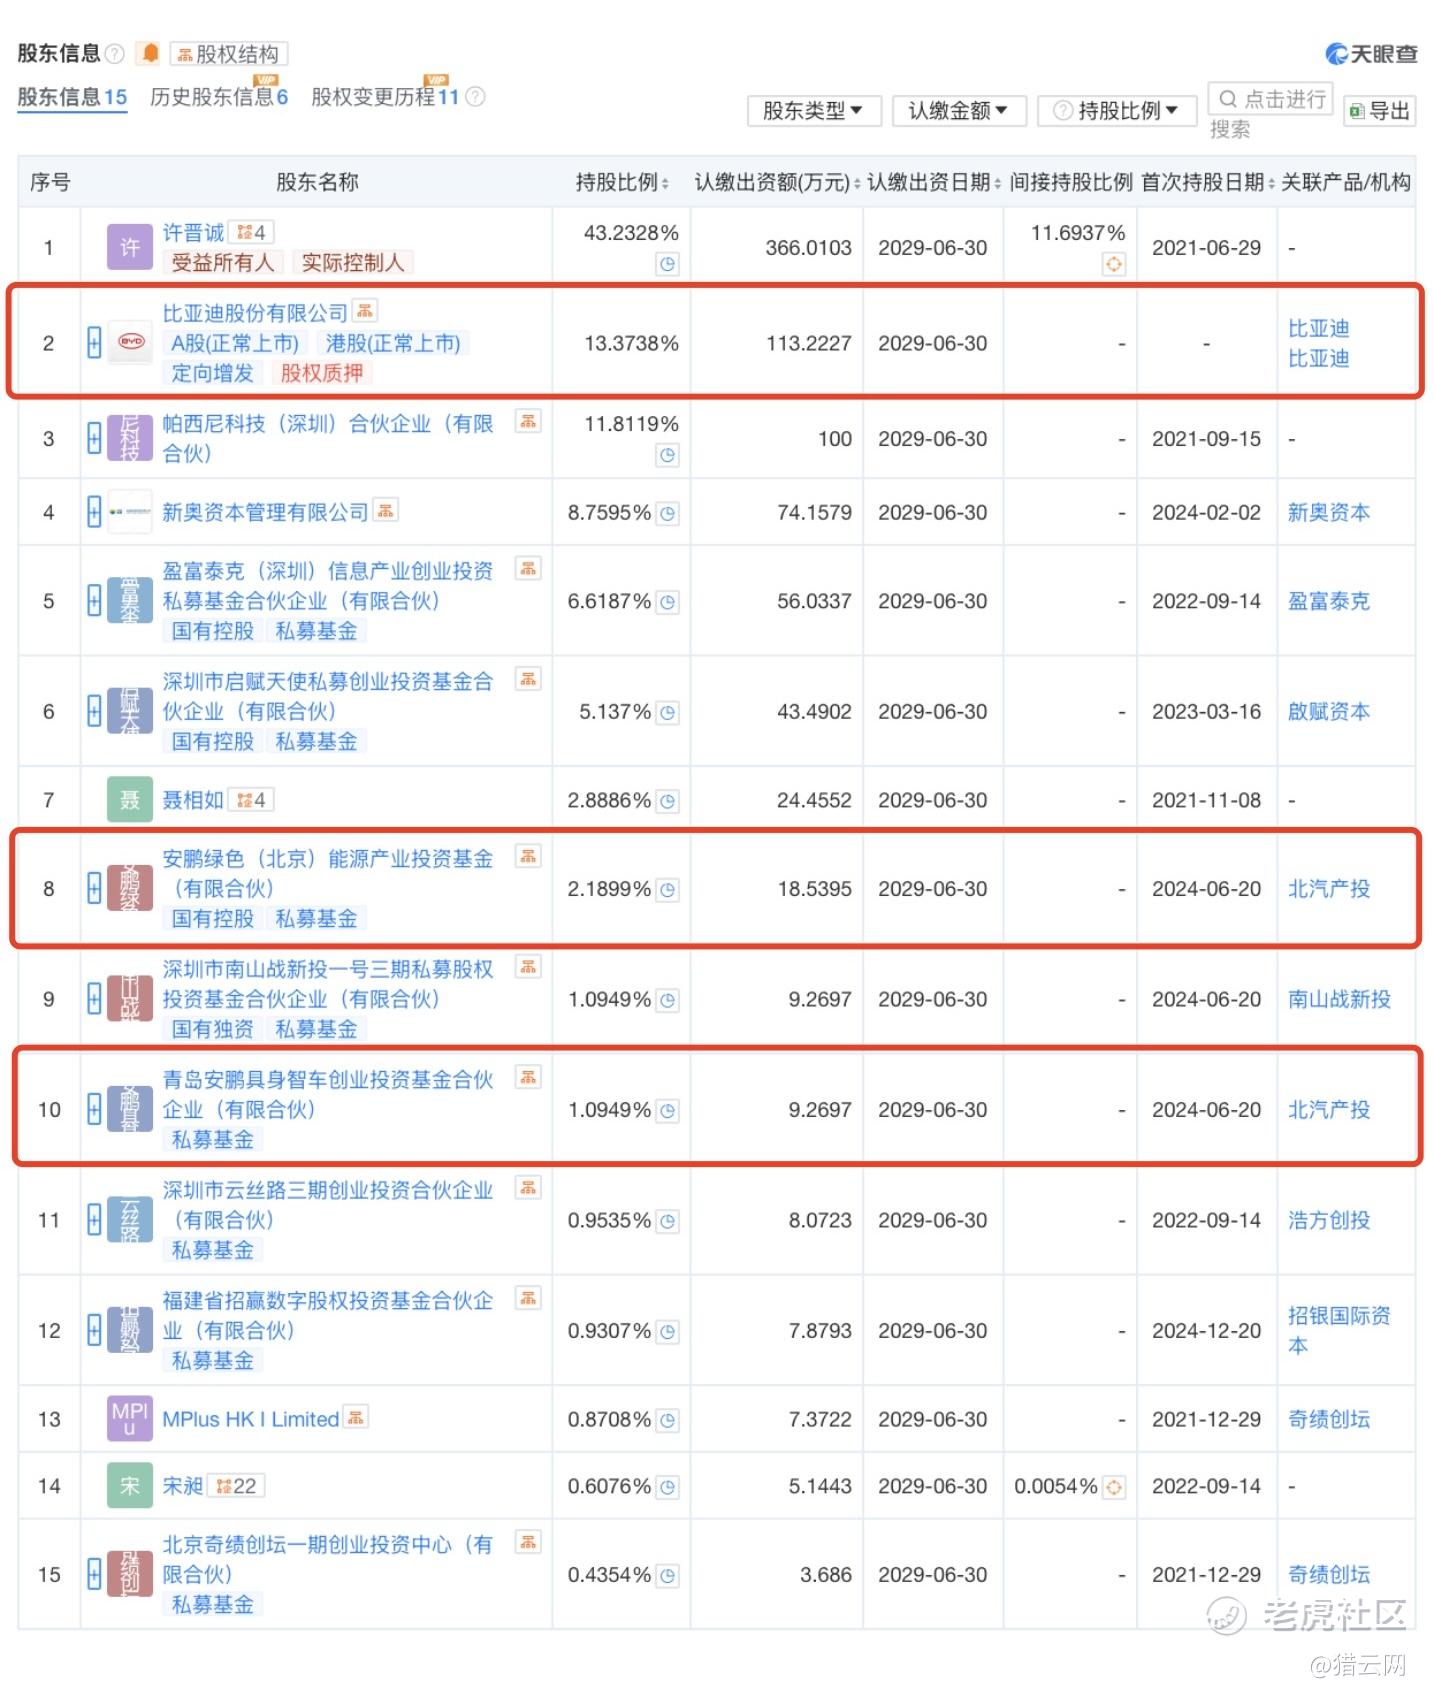Click the clock icon next to 5.137%
1434x1697 pixels.
coord(668,712)
